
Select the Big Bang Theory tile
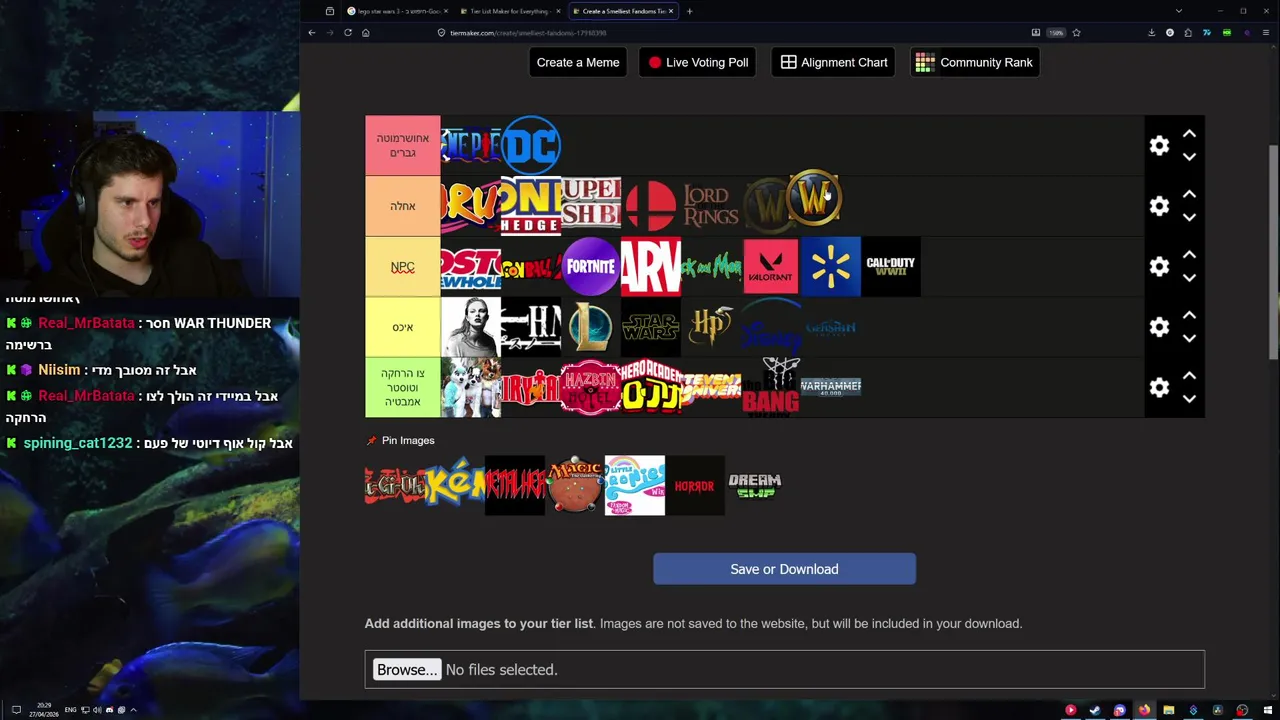(x=771, y=387)
